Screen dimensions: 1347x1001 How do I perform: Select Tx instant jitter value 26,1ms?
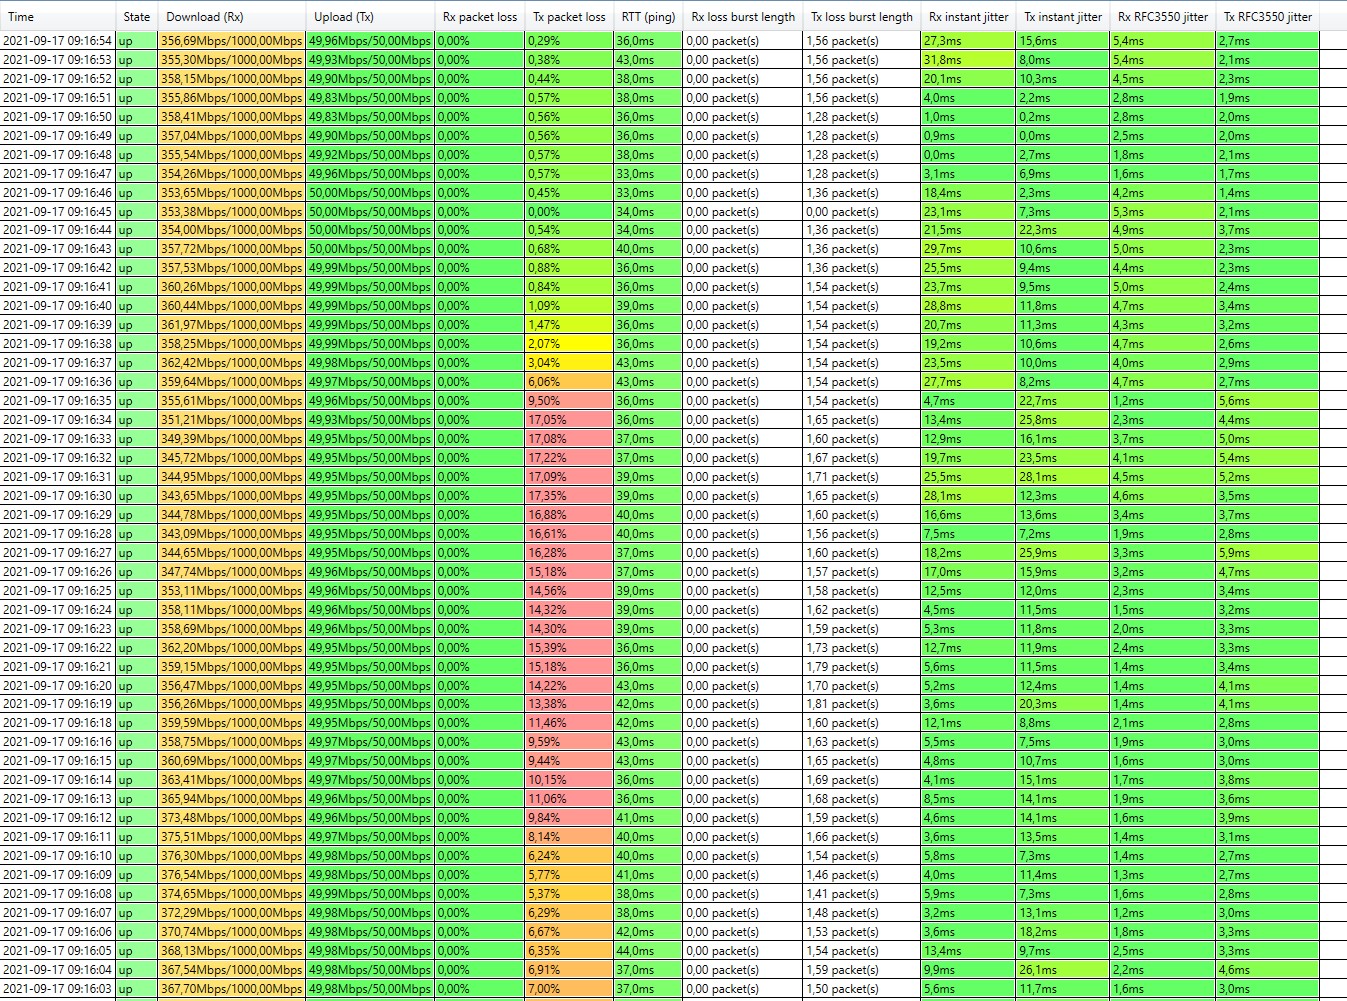coord(1063,970)
